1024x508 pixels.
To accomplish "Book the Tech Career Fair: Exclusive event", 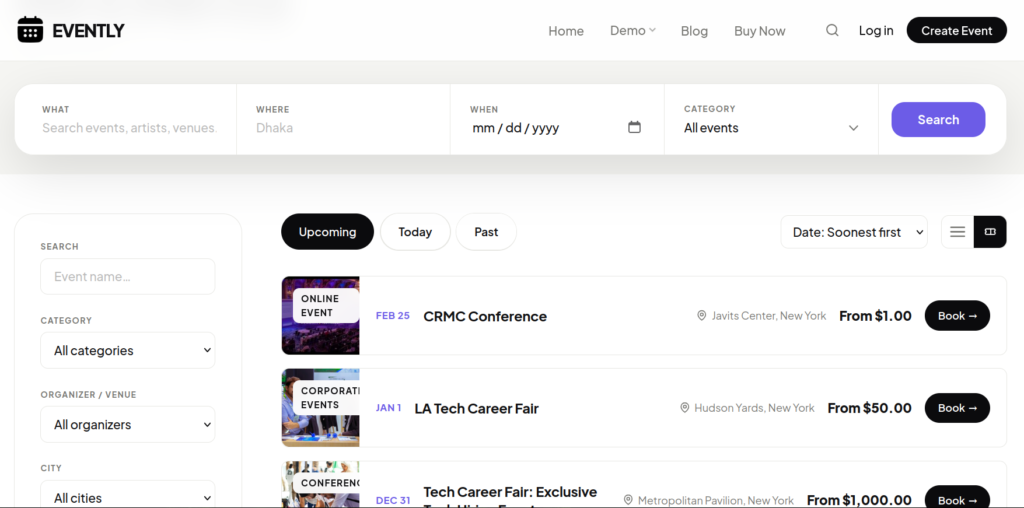I will click(957, 497).
